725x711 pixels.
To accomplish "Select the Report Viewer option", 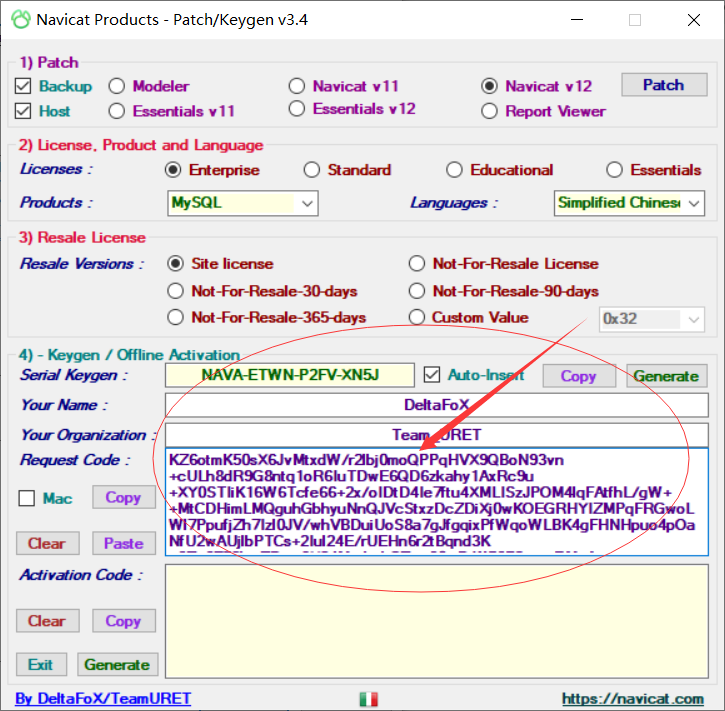I will coord(489,111).
